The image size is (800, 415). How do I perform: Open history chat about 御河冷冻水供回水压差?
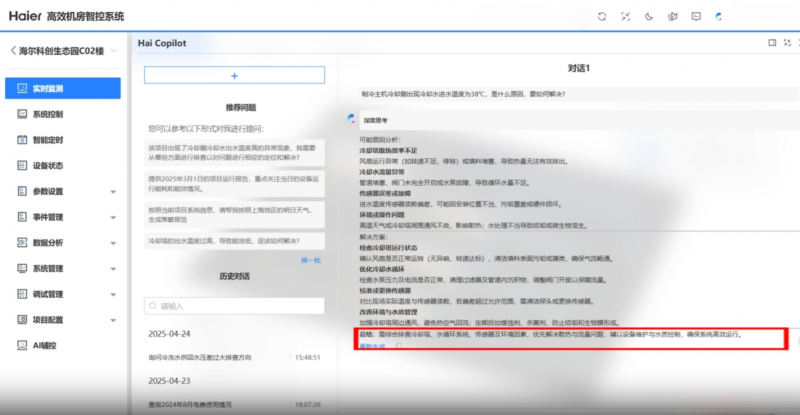220,357
